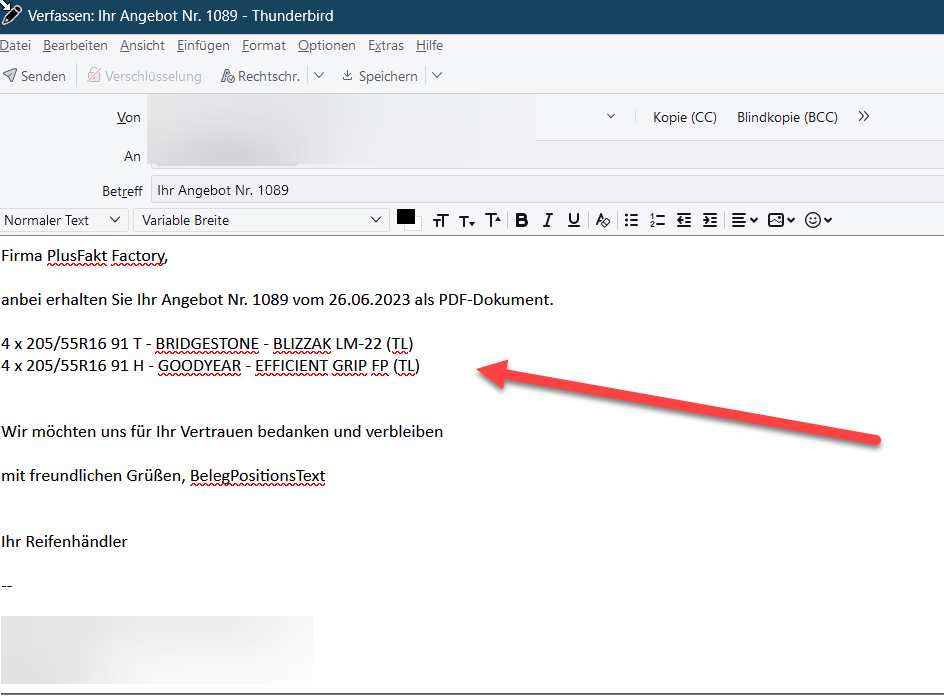This screenshot has height=699, width=944.
Task: Insert a numbered list
Action: (657, 220)
